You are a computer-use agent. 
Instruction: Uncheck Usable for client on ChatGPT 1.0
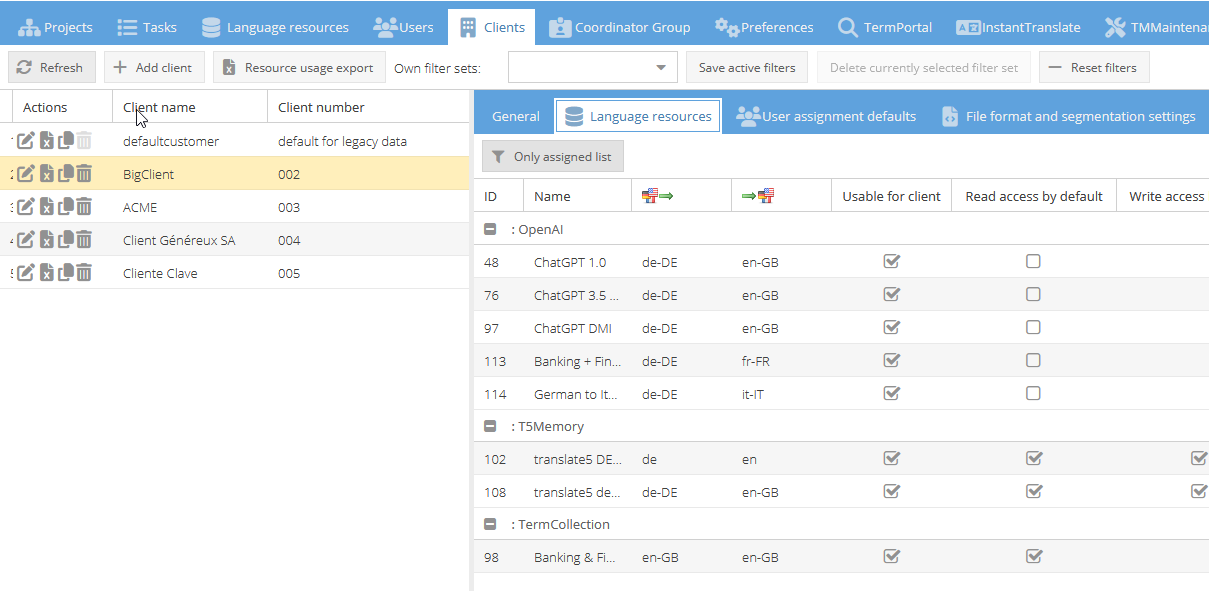tap(892, 261)
